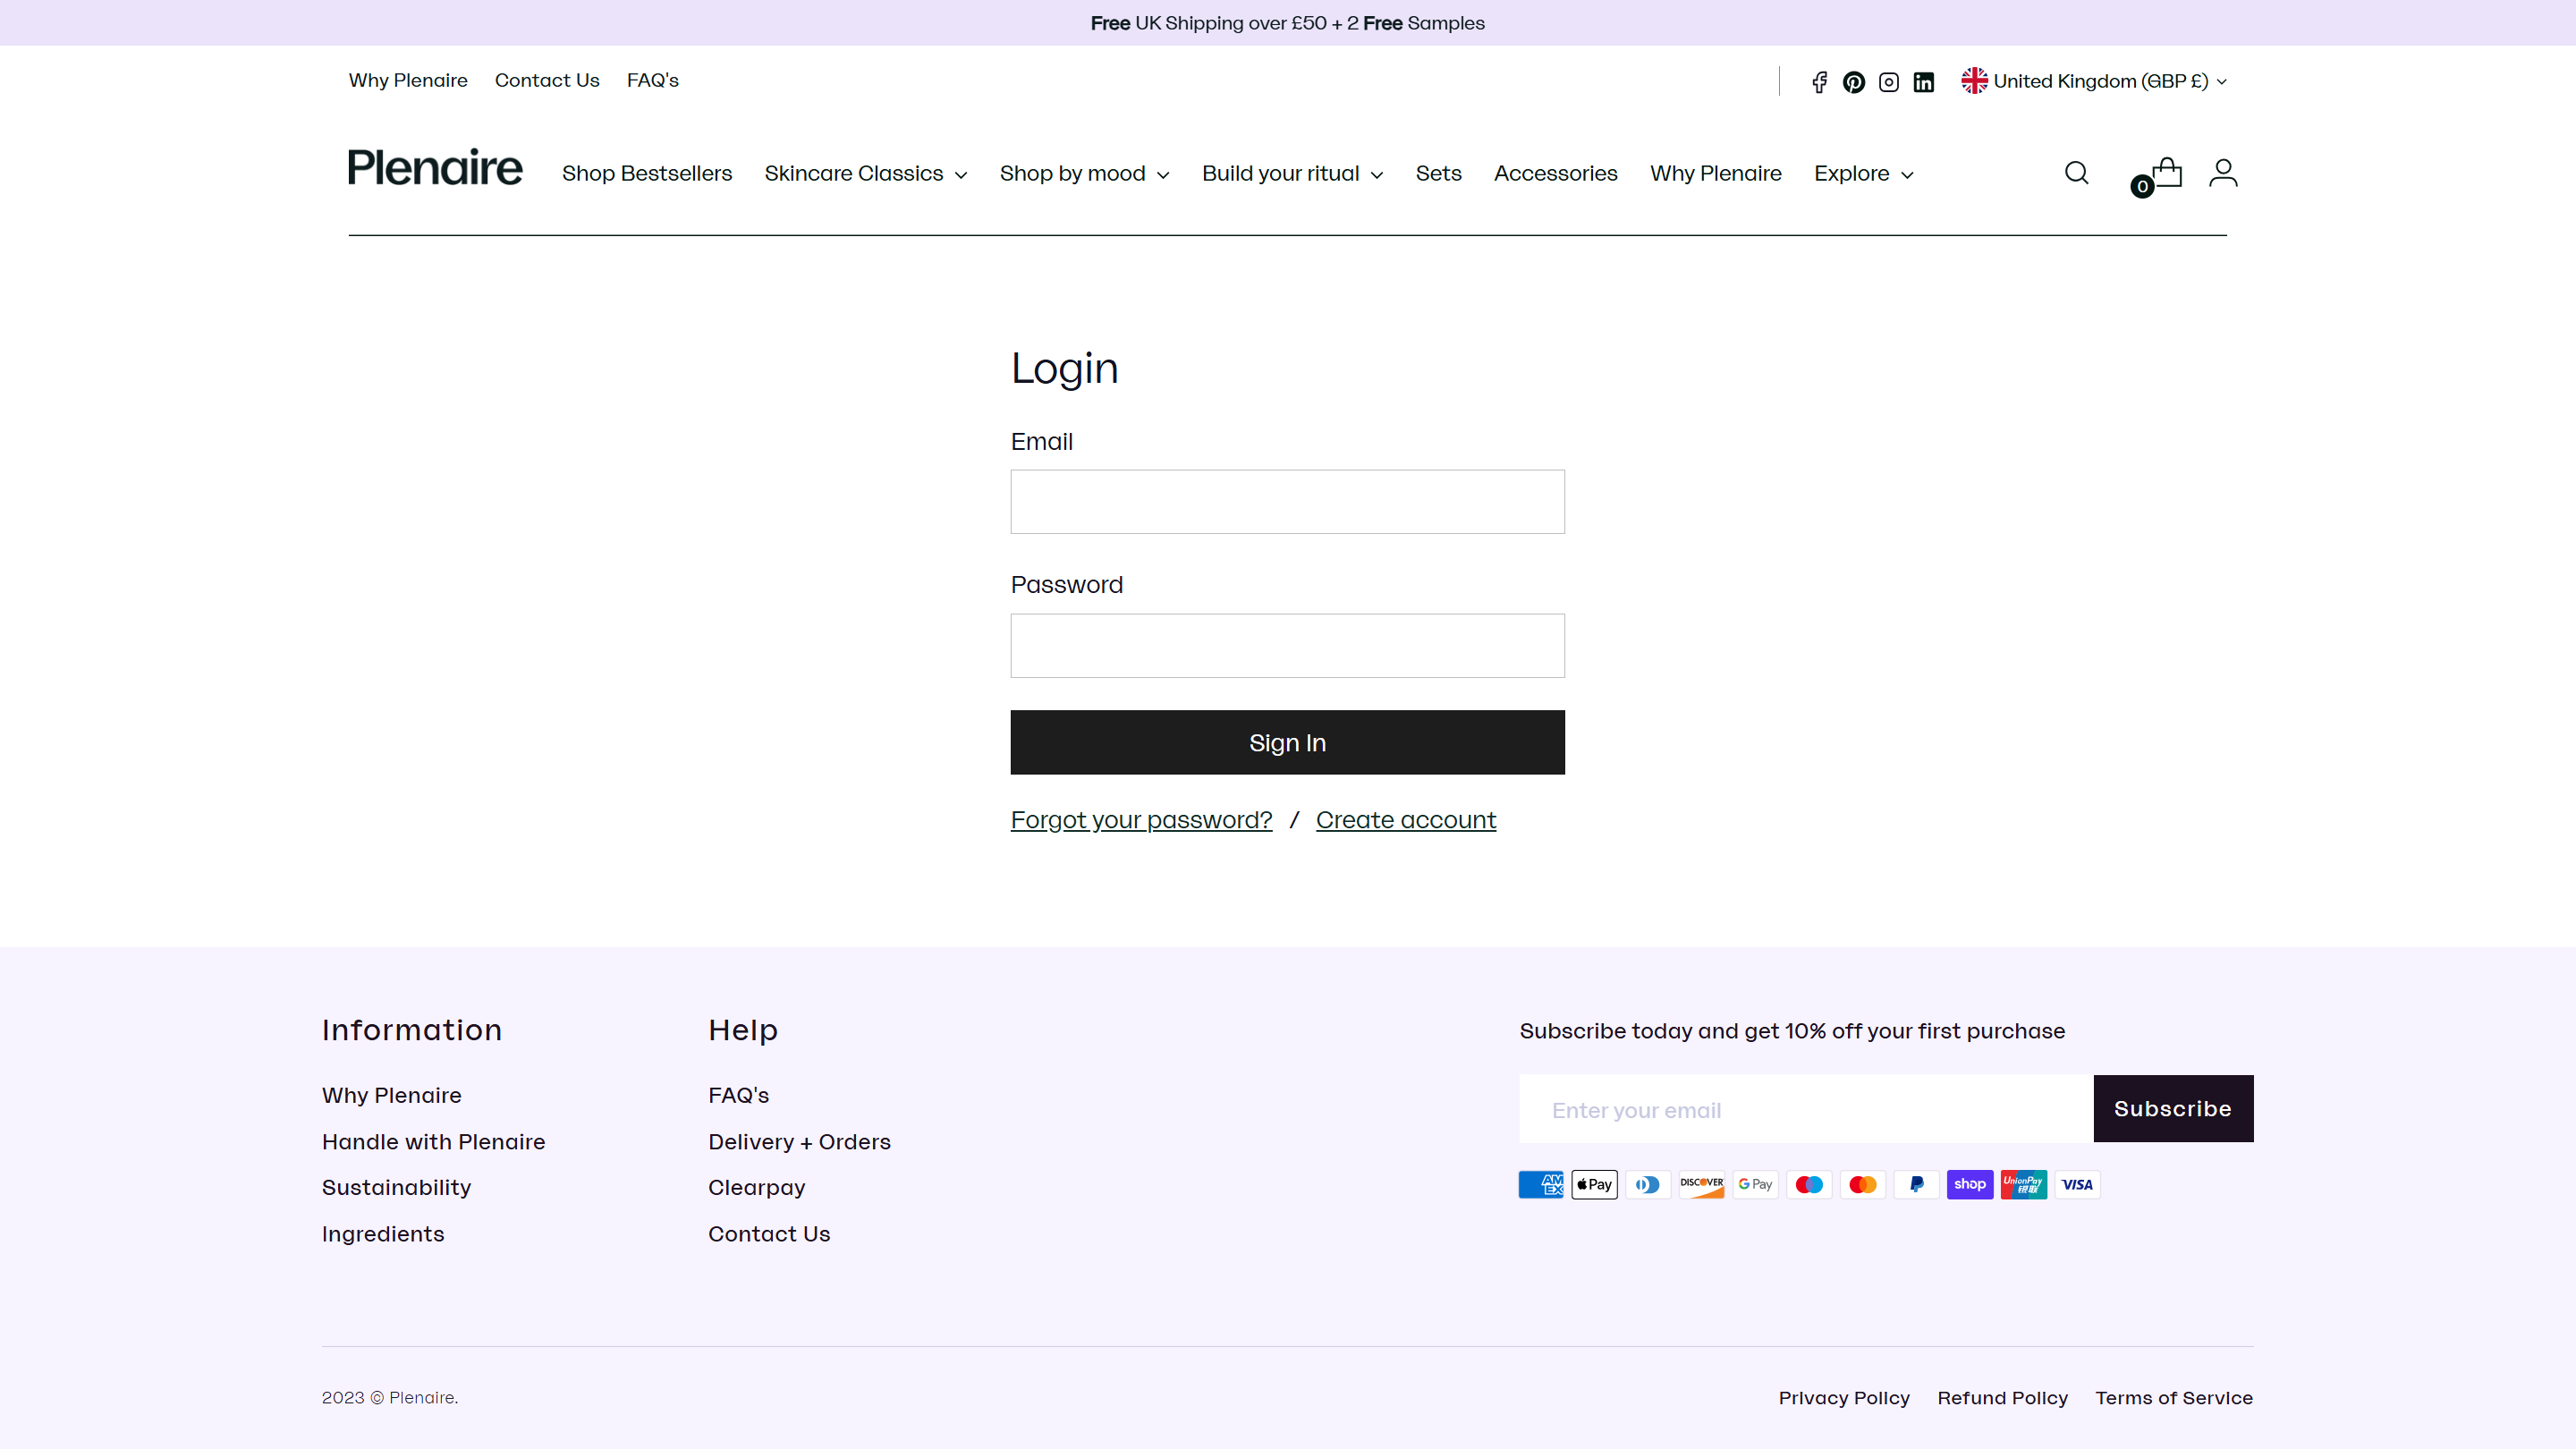This screenshot has height=1449, width=2576.
Task: Focus the Email login field
Action: 1287,502
